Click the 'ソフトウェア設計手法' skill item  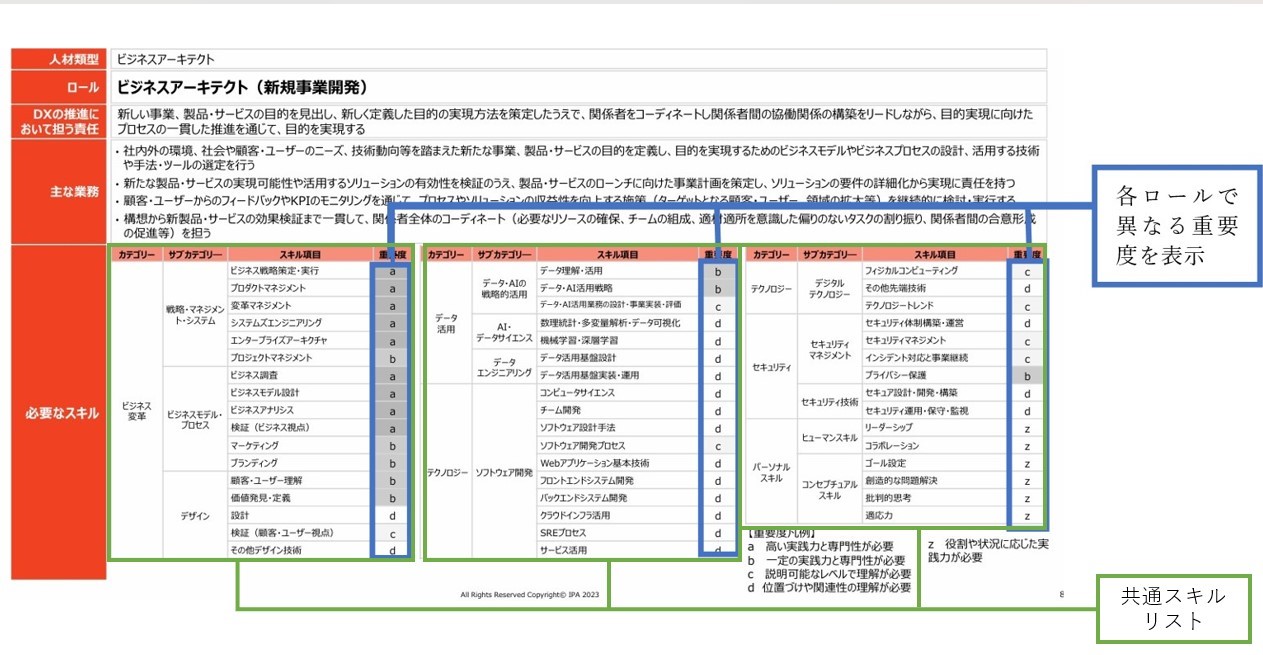[577, 428]
